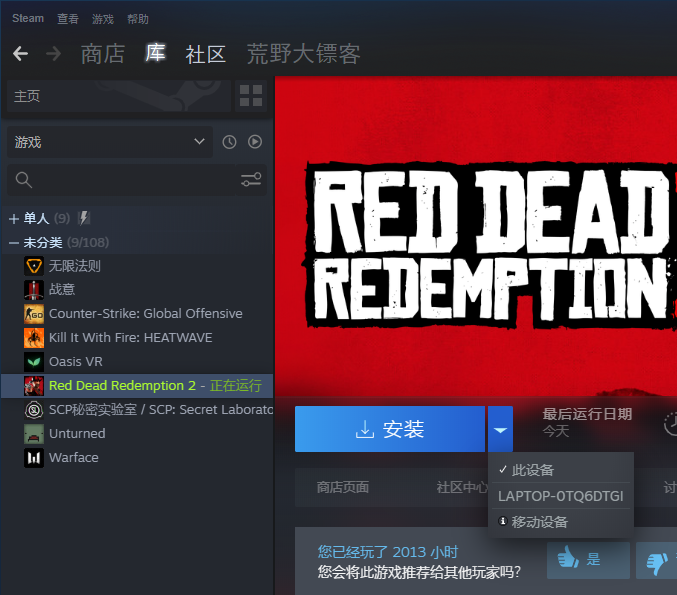The height and width of the screenshot is (595, 677).
Task: Click the info icon beside 移动设备
Action: coord(503,521)
